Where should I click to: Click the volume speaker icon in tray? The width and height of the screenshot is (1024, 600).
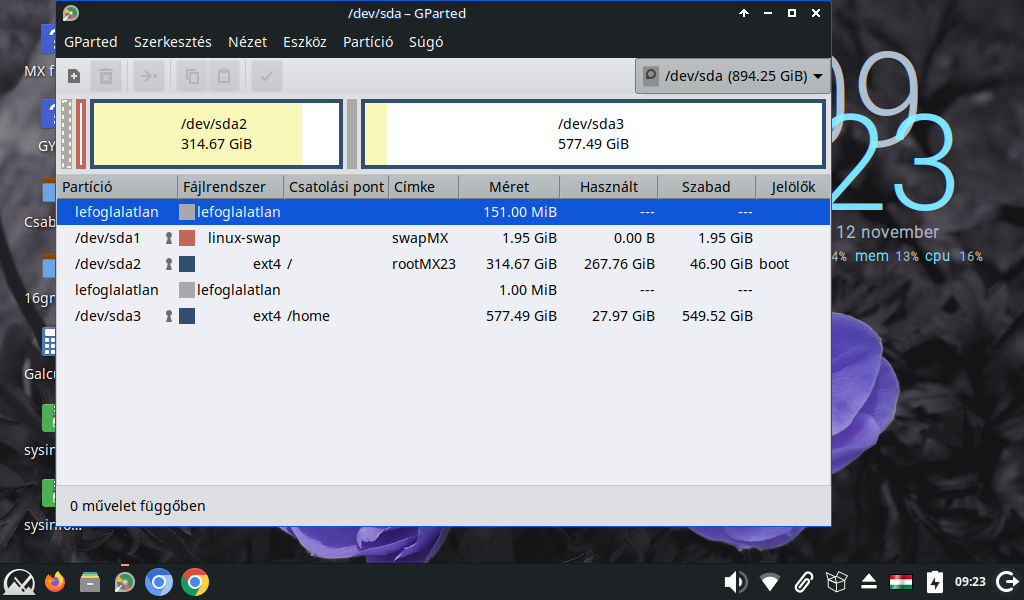(735, 581)
